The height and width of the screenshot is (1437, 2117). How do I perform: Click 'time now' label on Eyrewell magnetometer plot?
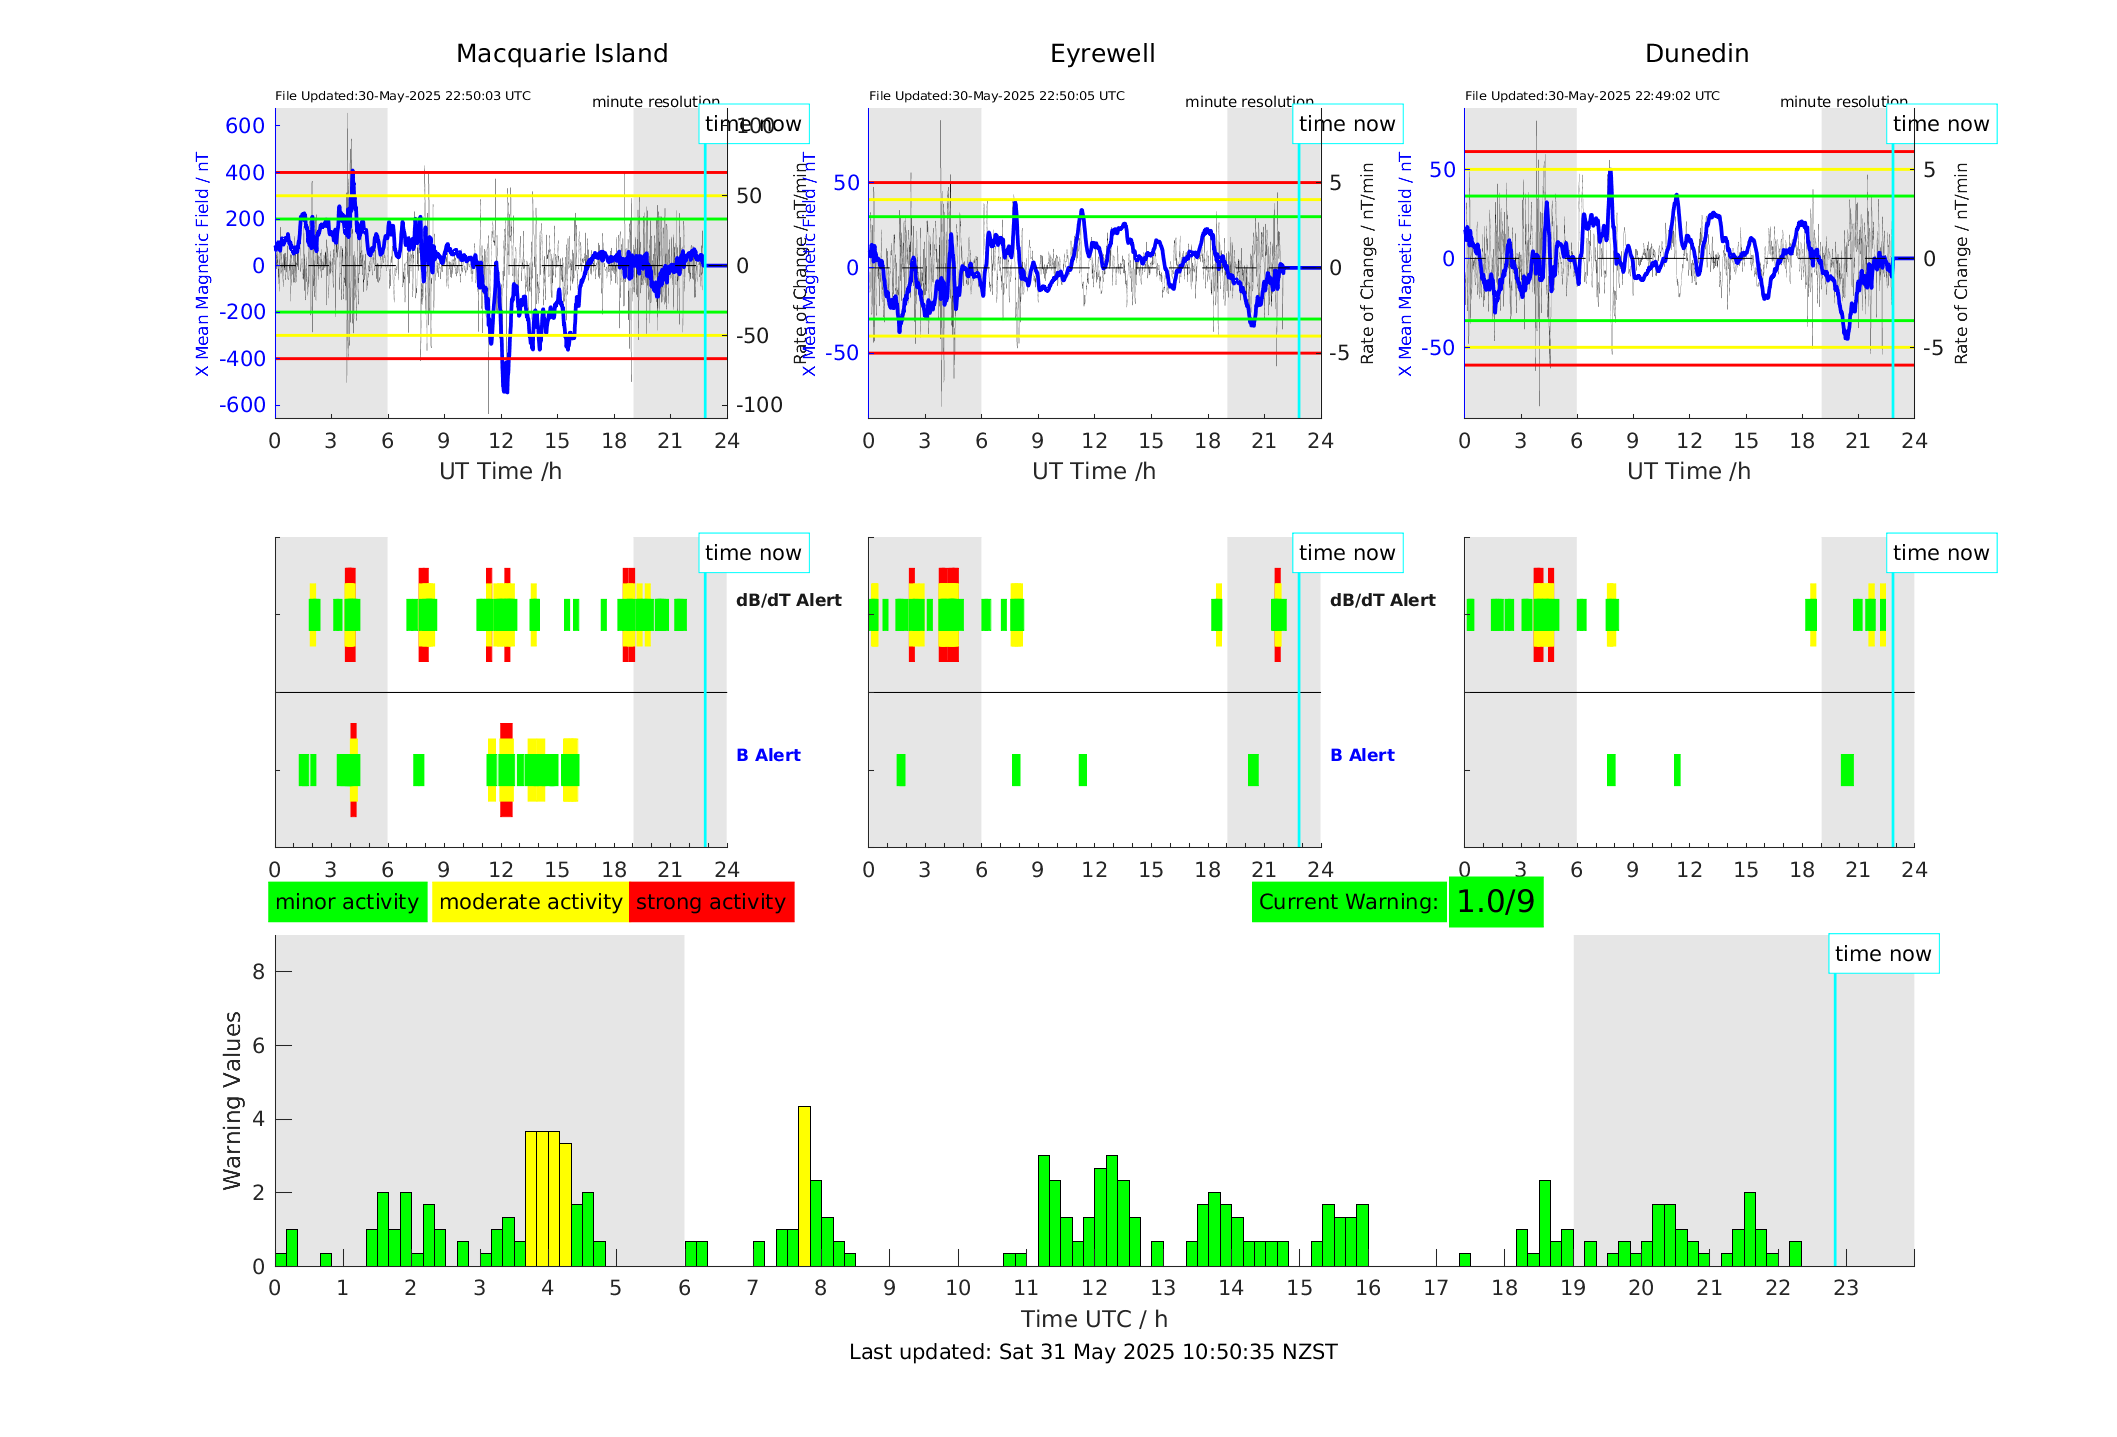coord(1346,124)
